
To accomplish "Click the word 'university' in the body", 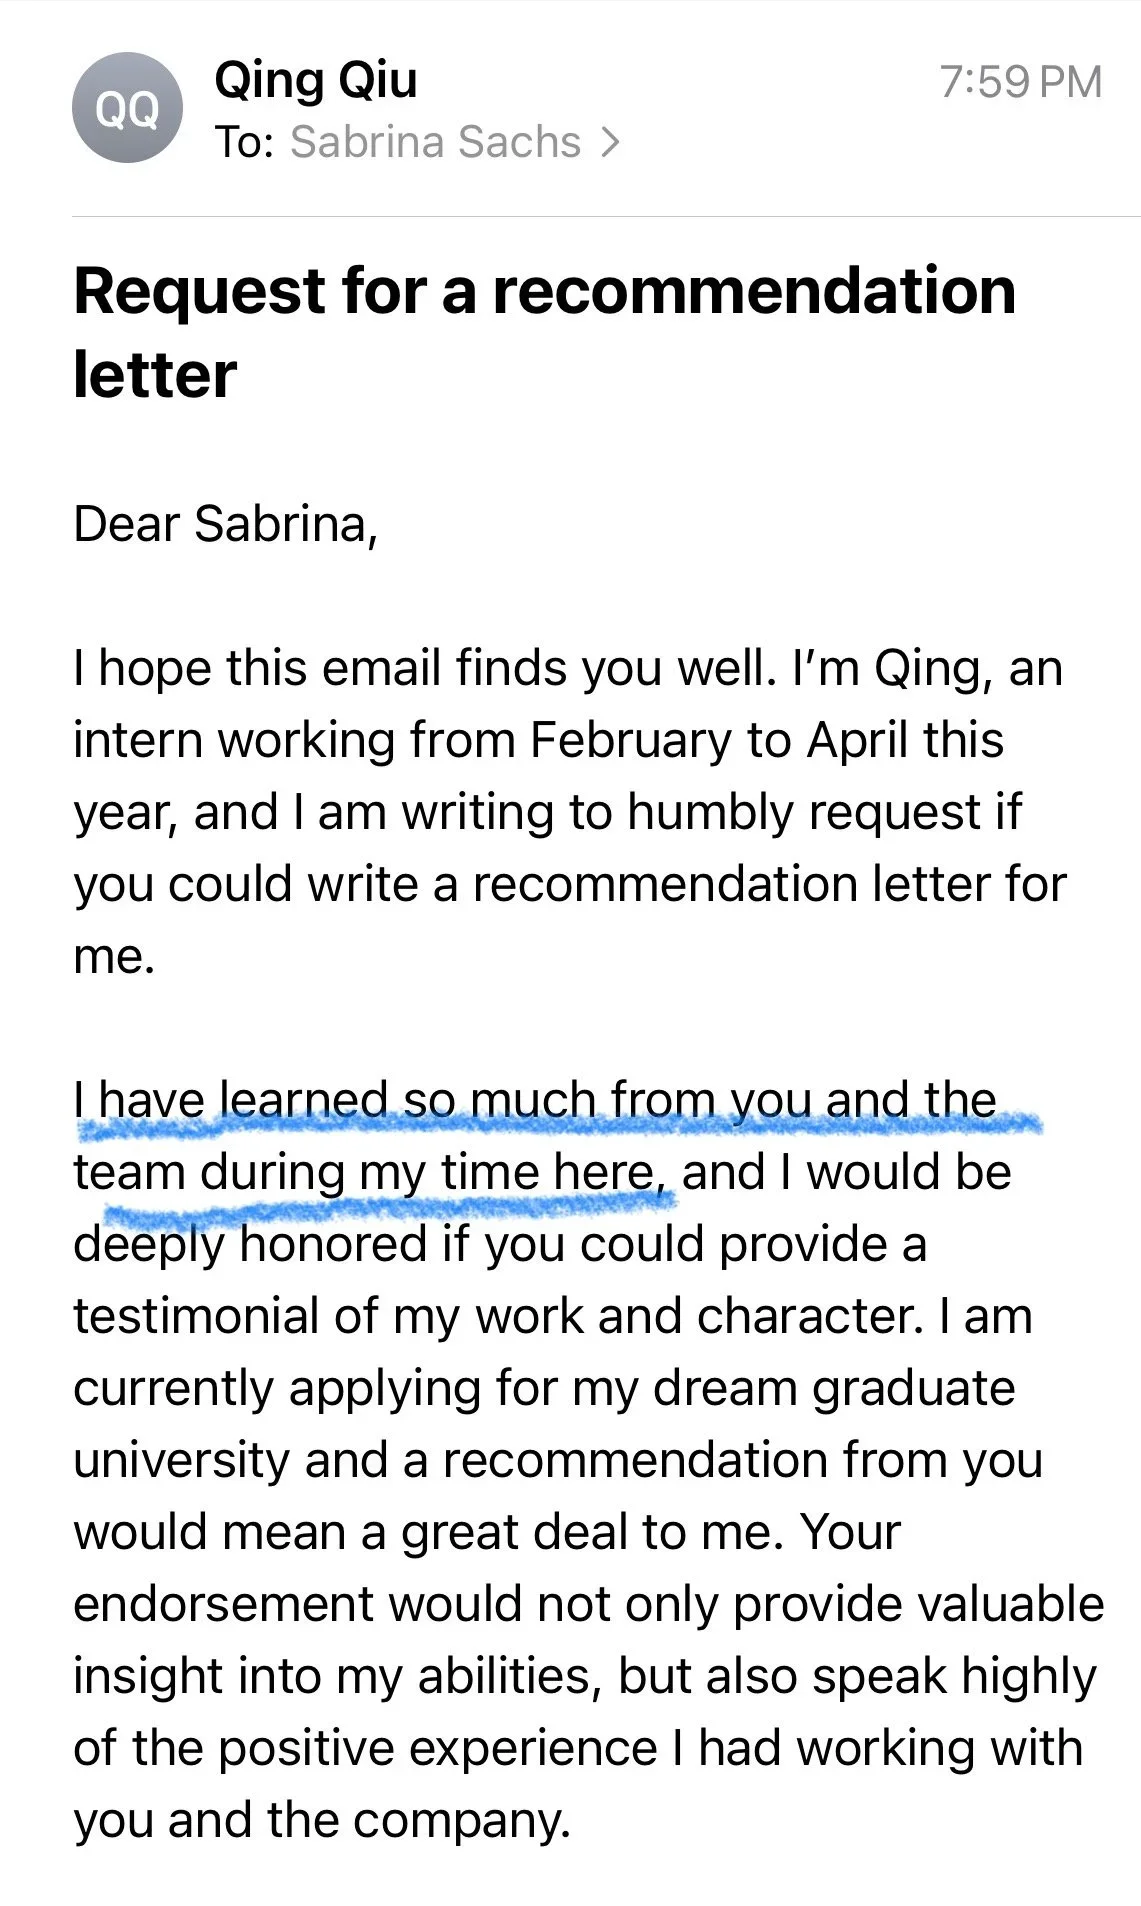I will [x=181, y=1460].
